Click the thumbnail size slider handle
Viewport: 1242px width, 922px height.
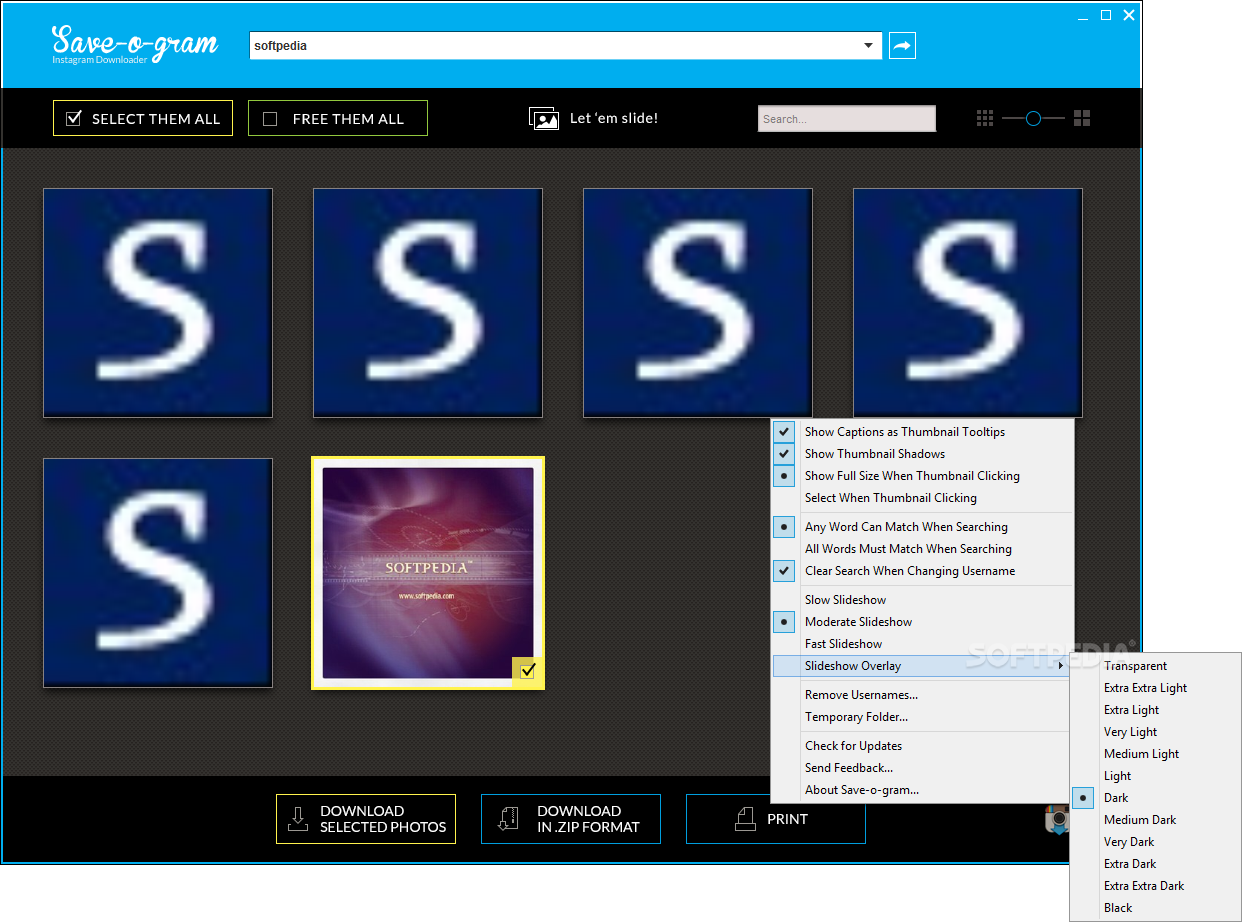point(1033,118)
